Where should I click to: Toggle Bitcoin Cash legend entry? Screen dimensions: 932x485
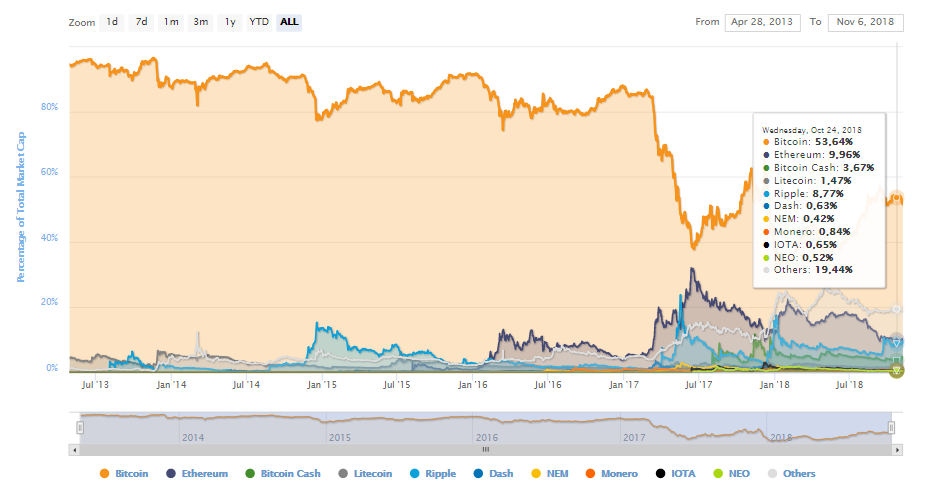[x=283, y=474]
